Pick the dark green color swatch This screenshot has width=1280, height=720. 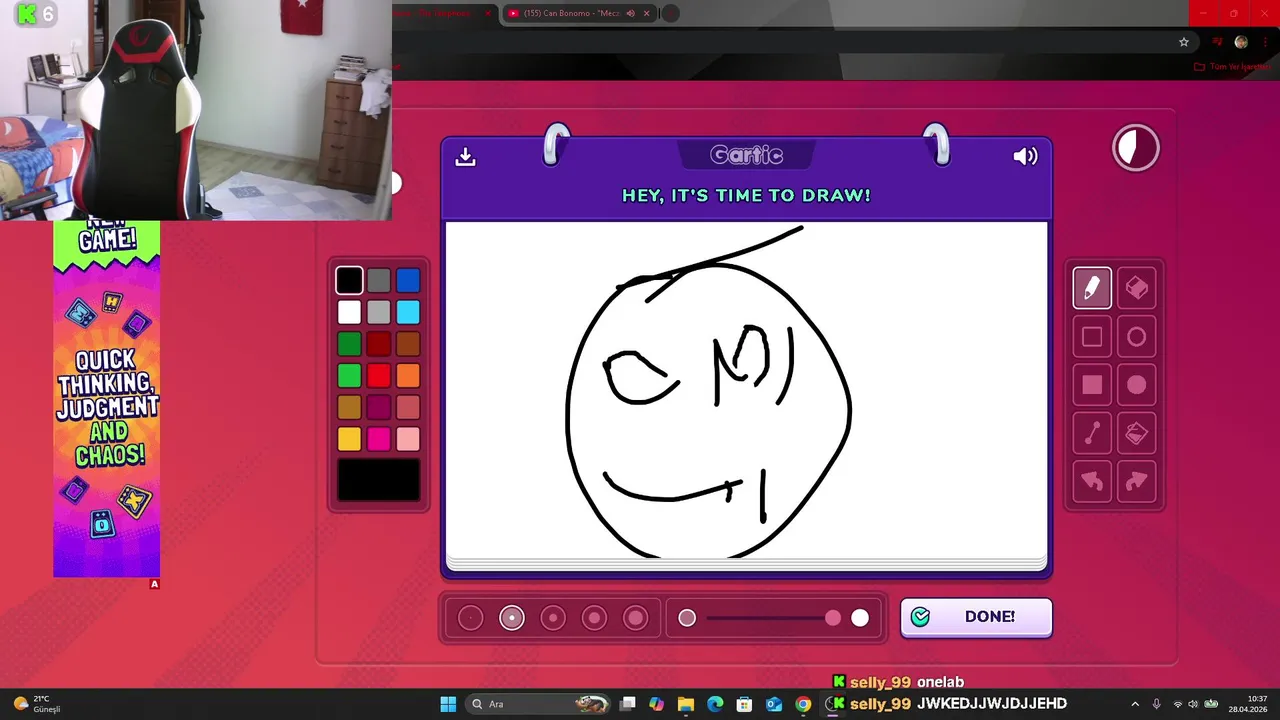click(349, 344)
